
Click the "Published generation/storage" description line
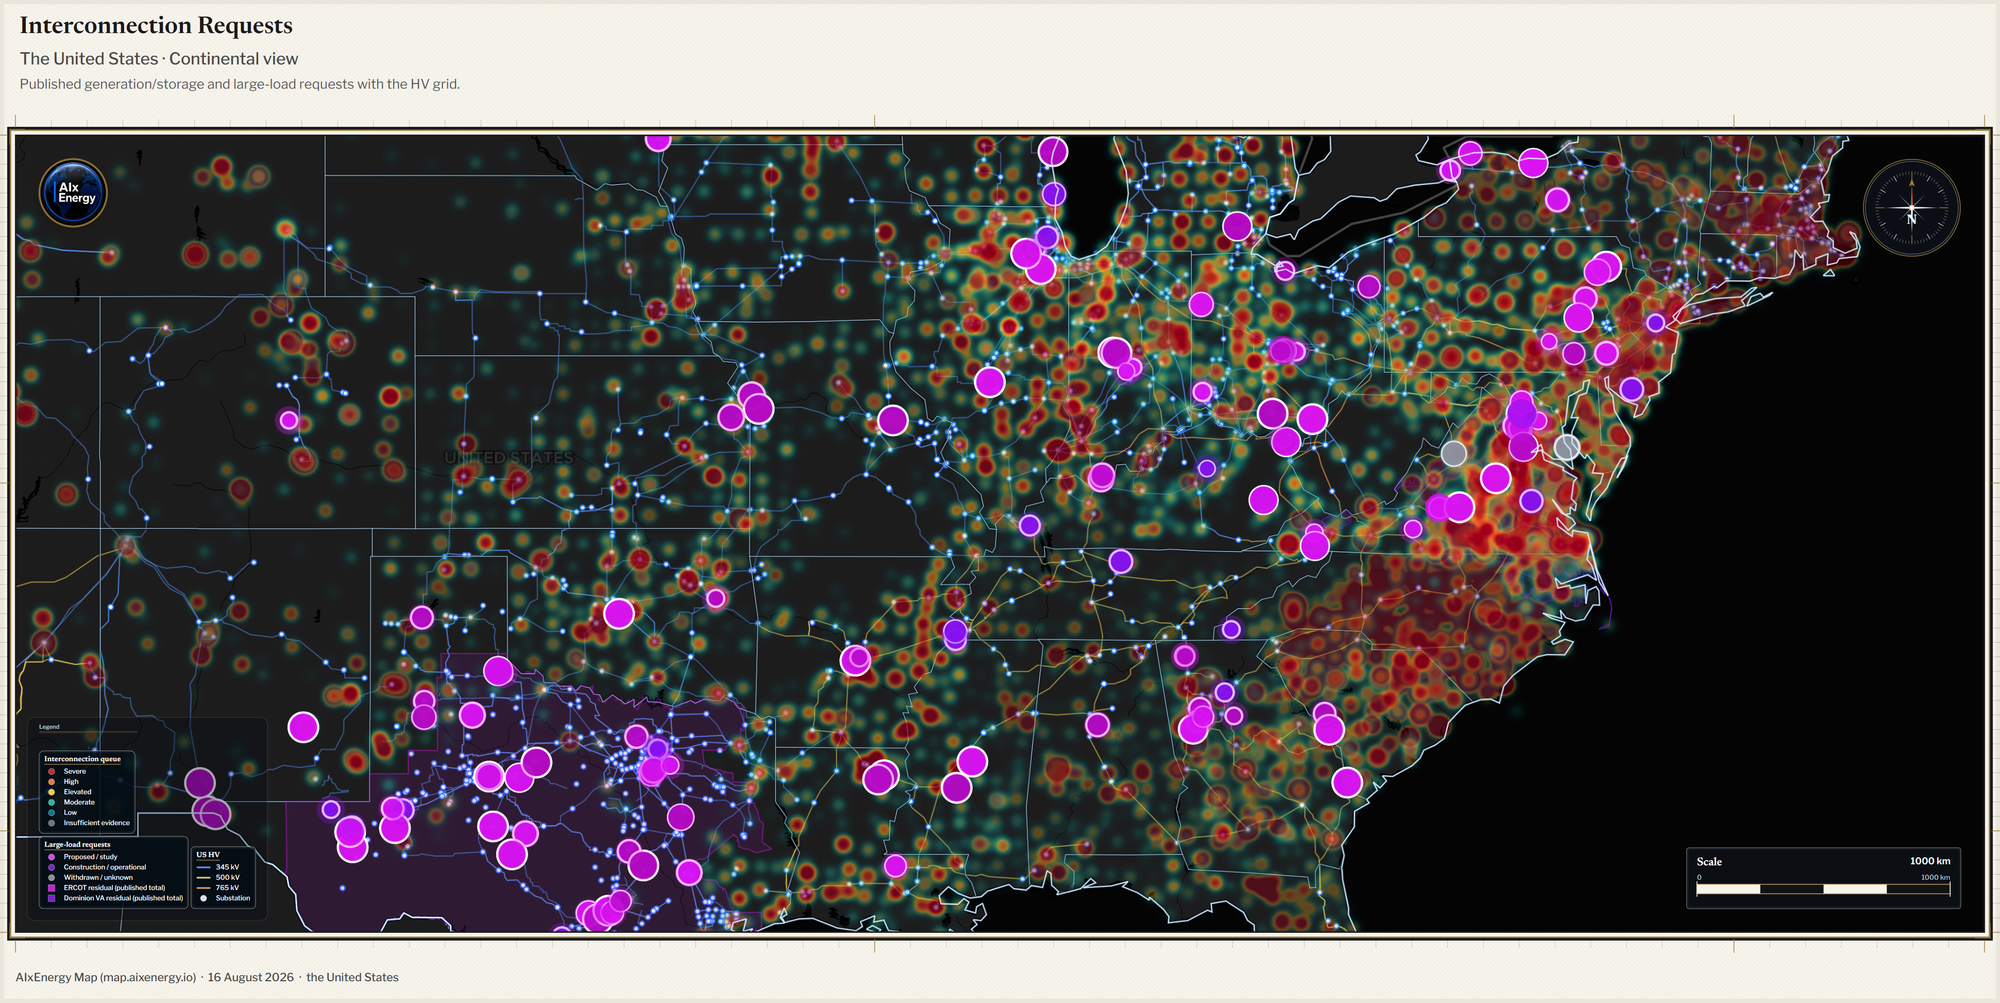240,84
